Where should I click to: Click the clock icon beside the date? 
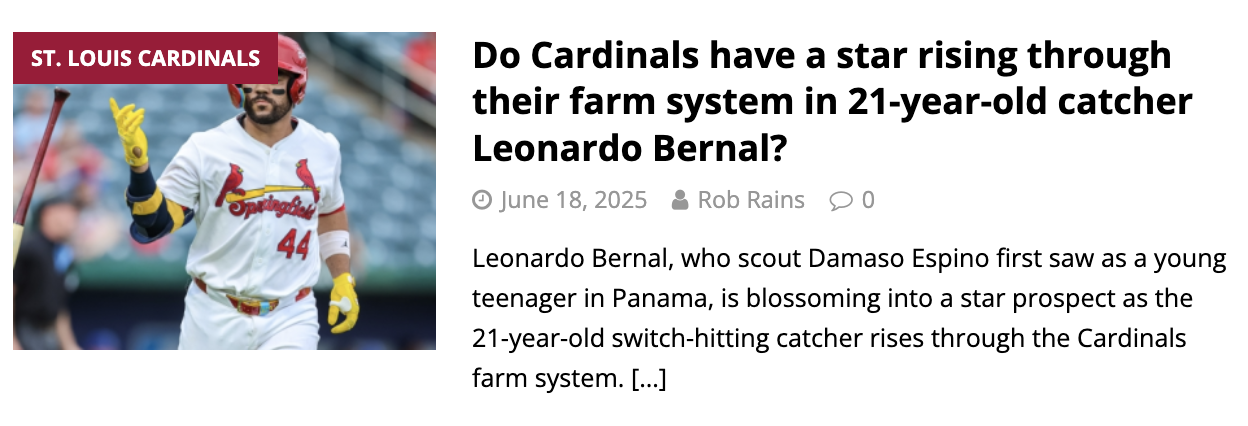click(482, 201)
